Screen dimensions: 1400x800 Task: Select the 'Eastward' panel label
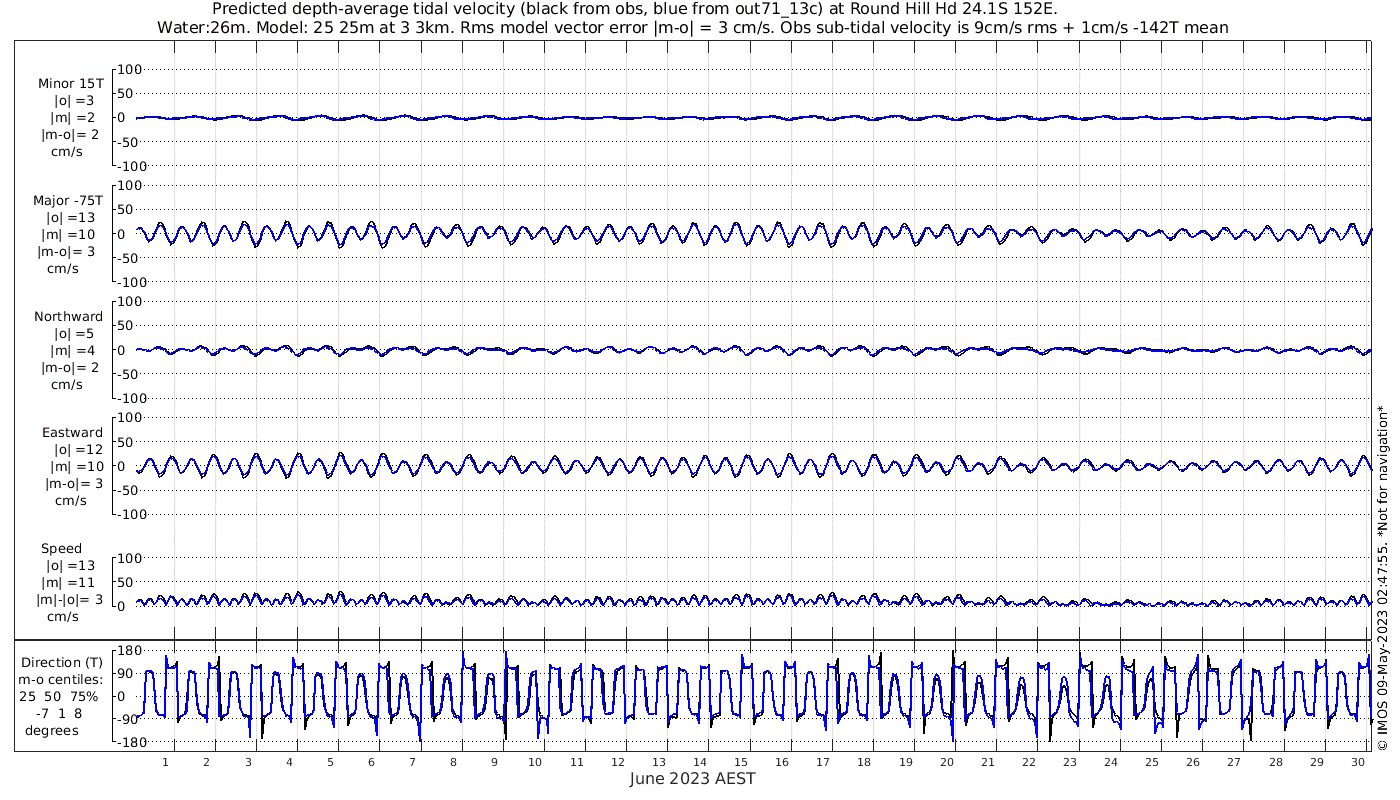point(72,432)
